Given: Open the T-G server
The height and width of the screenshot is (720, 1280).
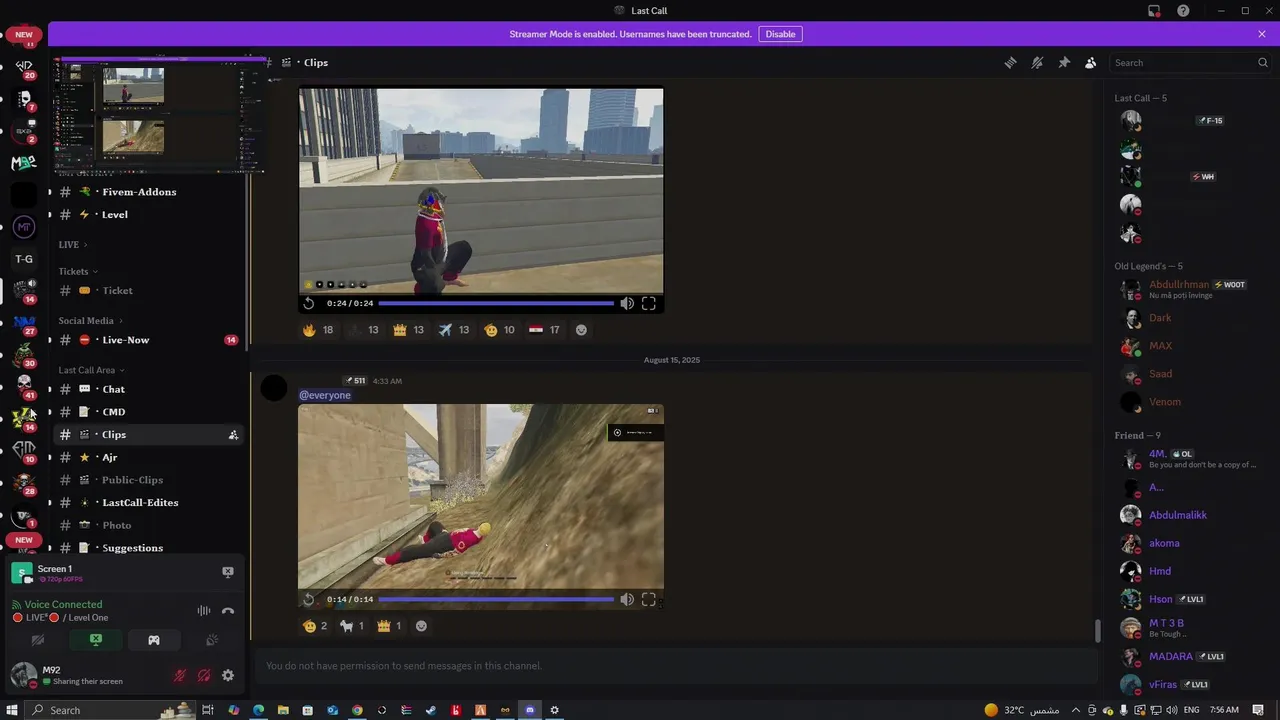Looking at the screenshot, I should [24, 259].
